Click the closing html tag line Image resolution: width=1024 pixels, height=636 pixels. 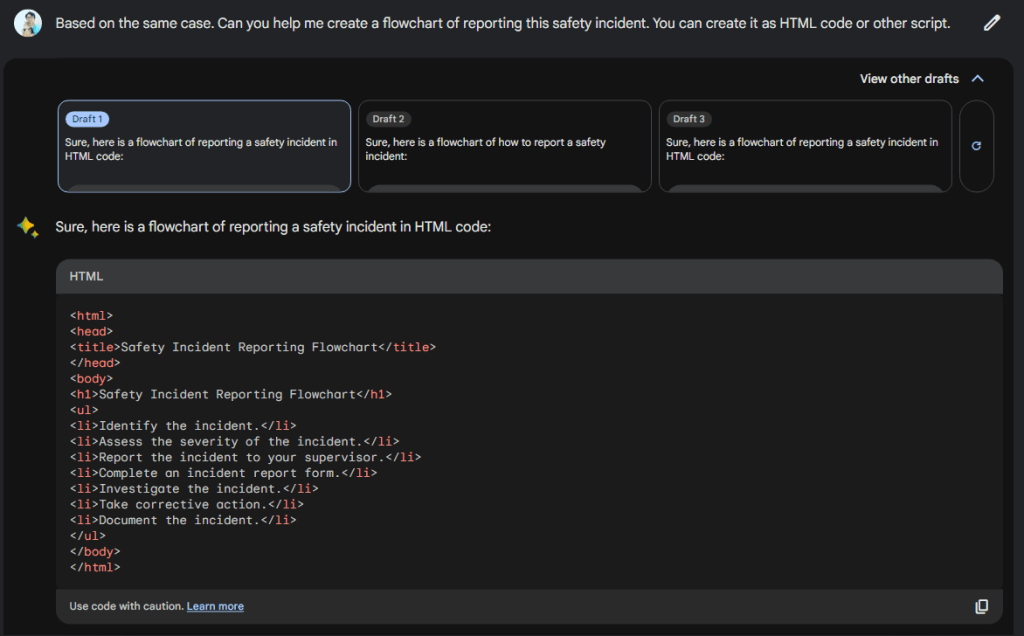[x=95, y=567]
